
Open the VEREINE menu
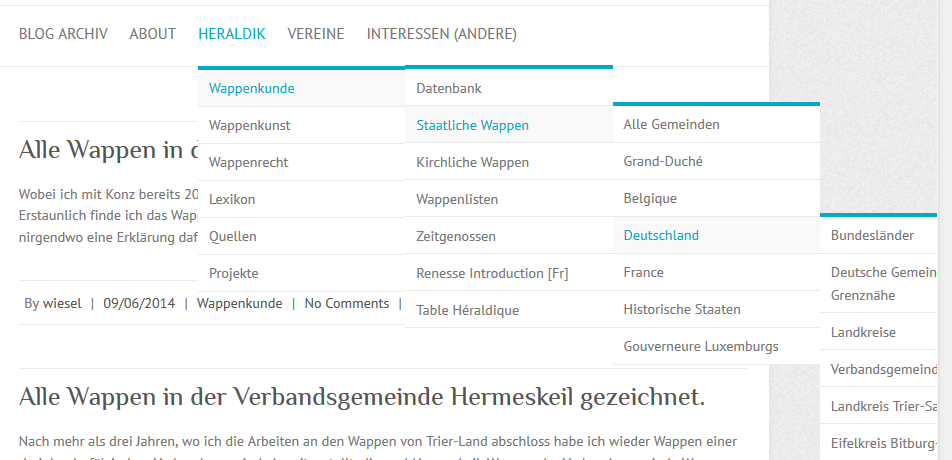316,34
